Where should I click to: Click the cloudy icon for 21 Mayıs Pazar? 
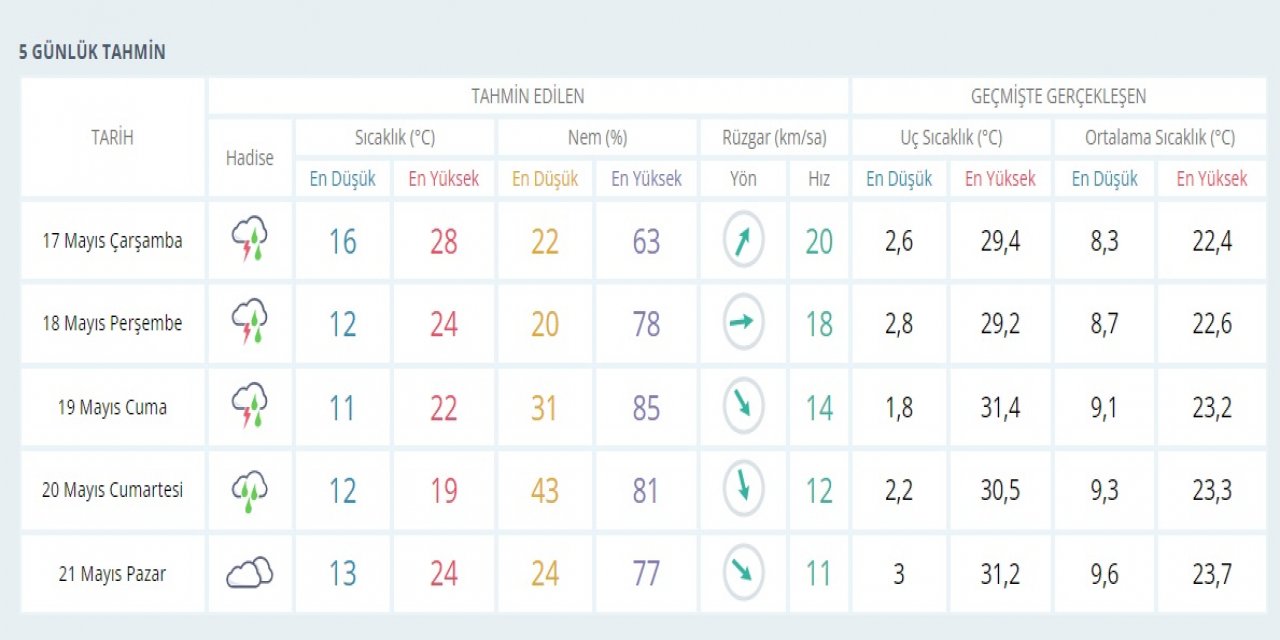pos(249,574)
